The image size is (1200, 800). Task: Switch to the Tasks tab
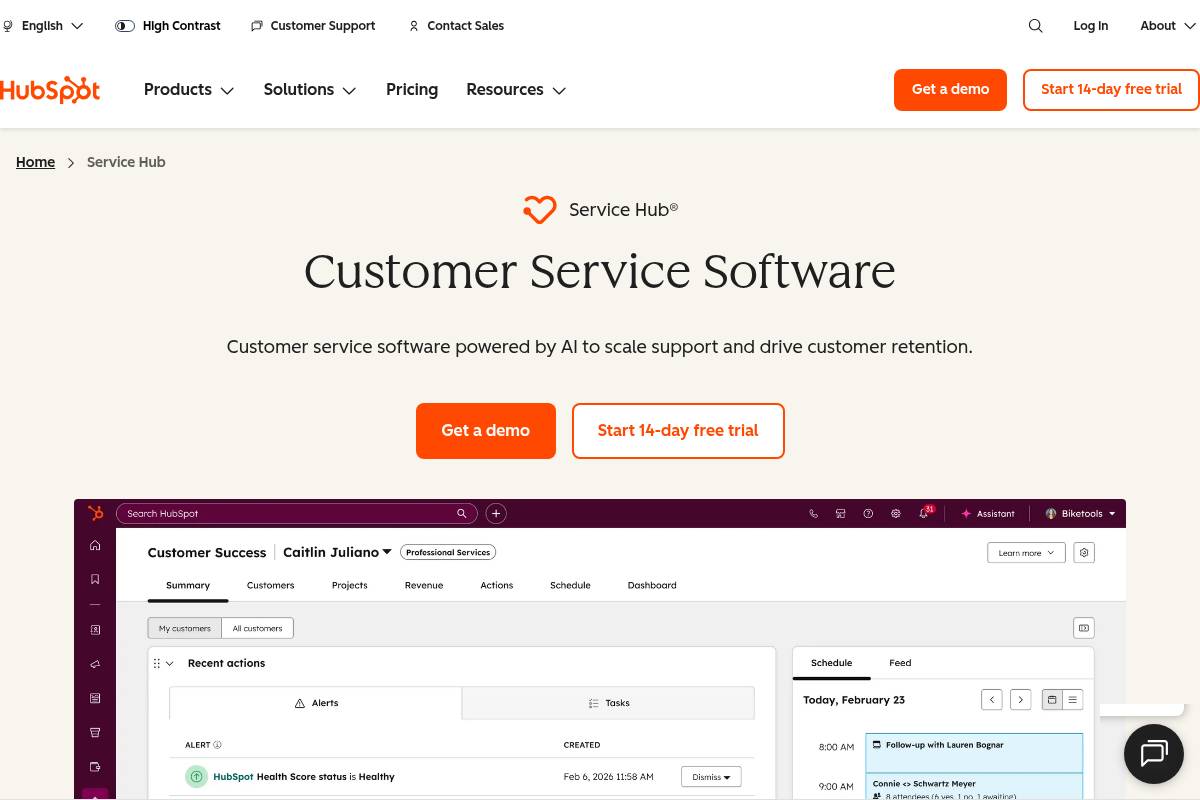608,703
